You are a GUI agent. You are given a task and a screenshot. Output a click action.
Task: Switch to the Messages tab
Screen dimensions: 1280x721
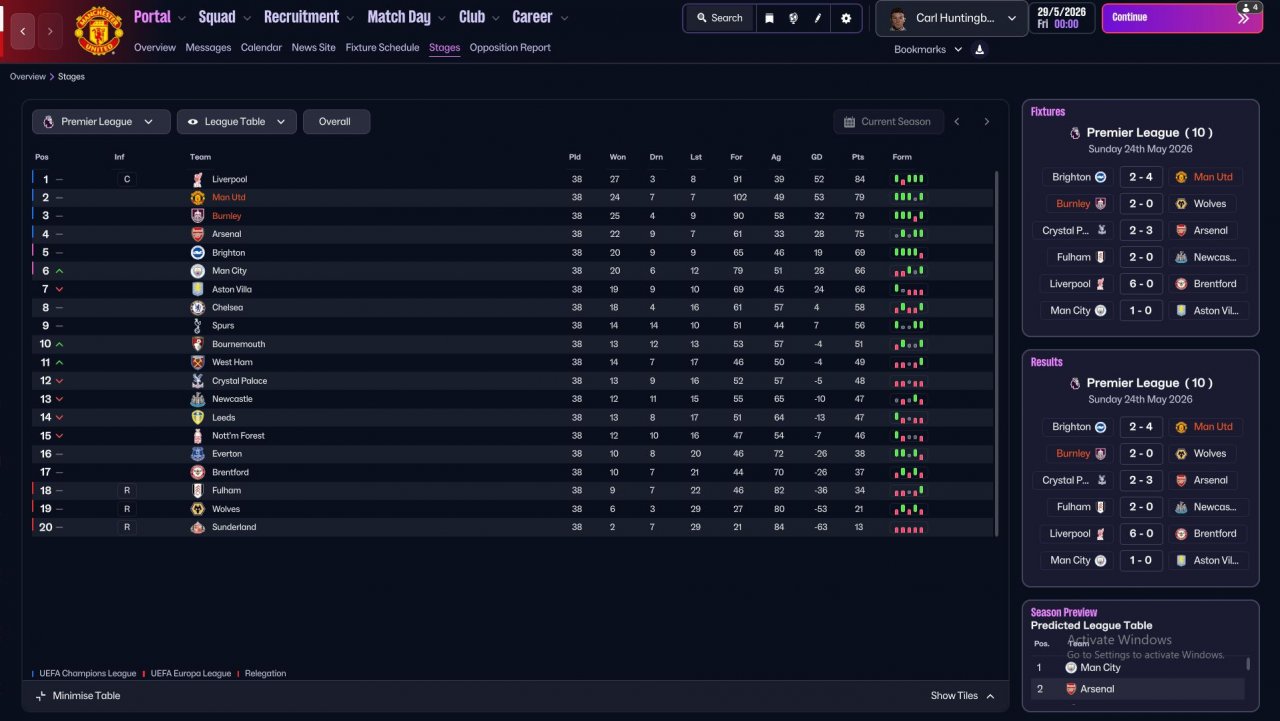(208, 48)
